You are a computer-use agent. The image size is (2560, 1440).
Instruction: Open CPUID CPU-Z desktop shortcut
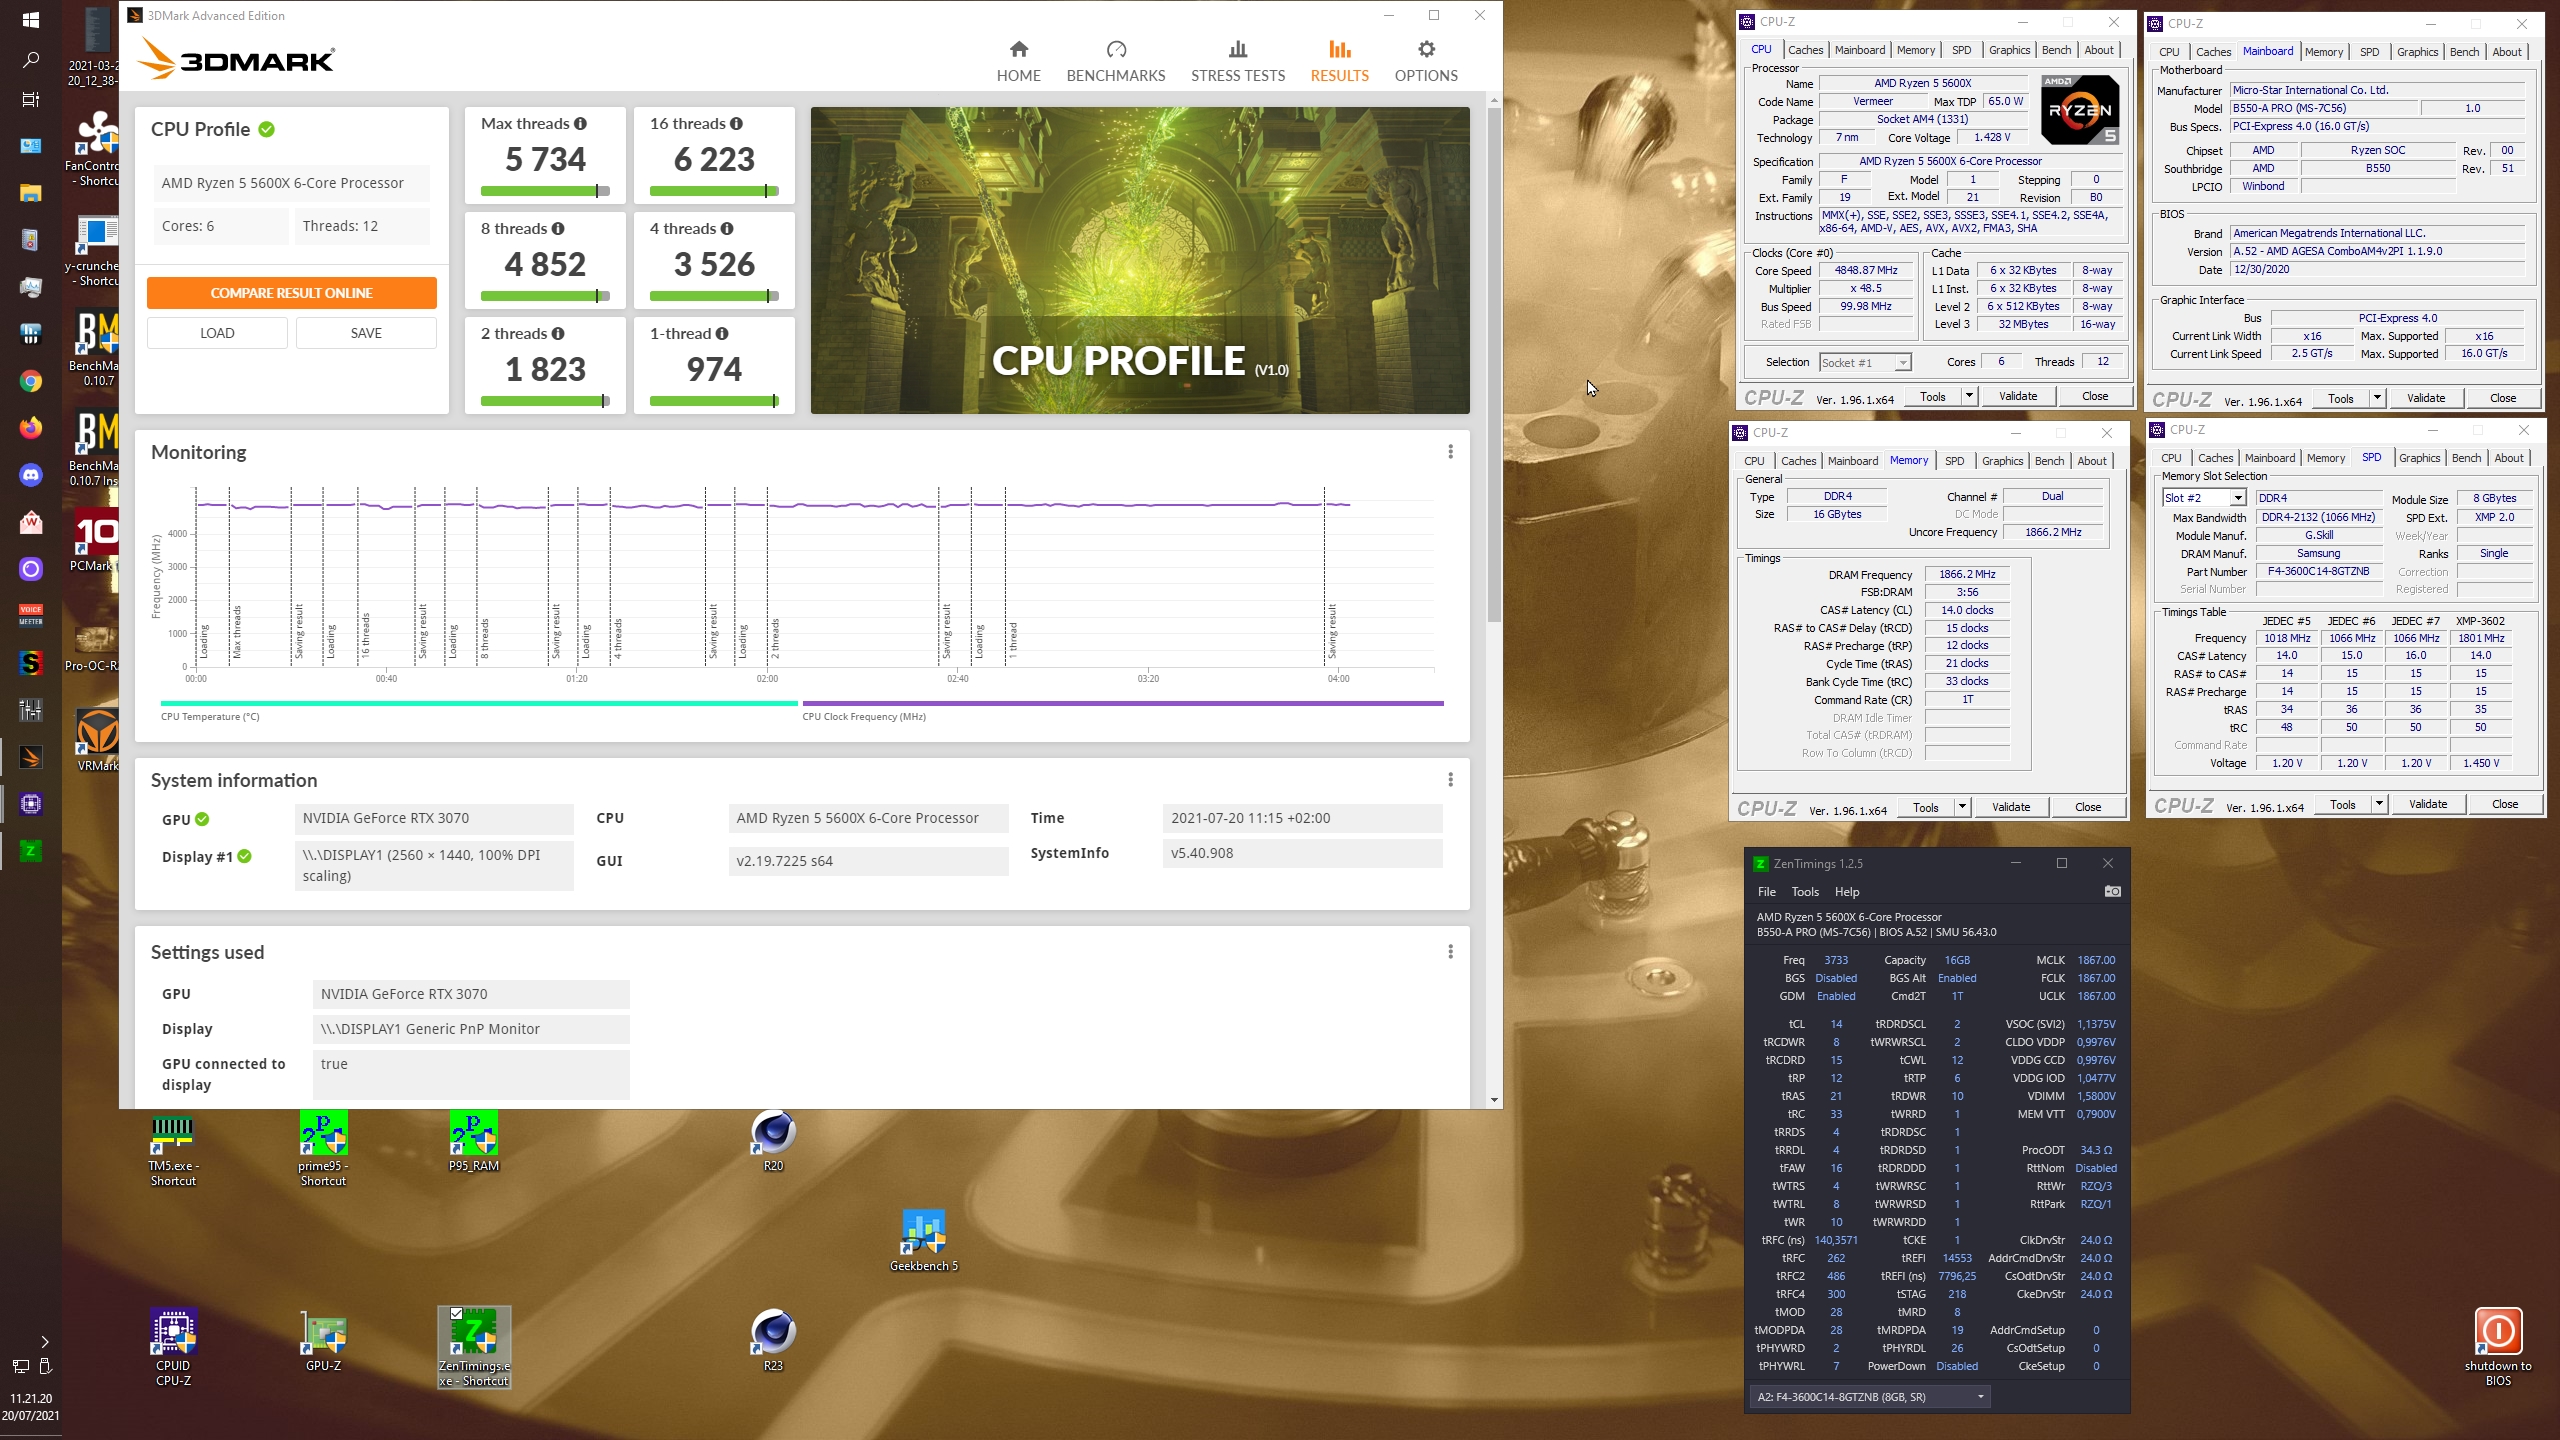pos(173,1347)
